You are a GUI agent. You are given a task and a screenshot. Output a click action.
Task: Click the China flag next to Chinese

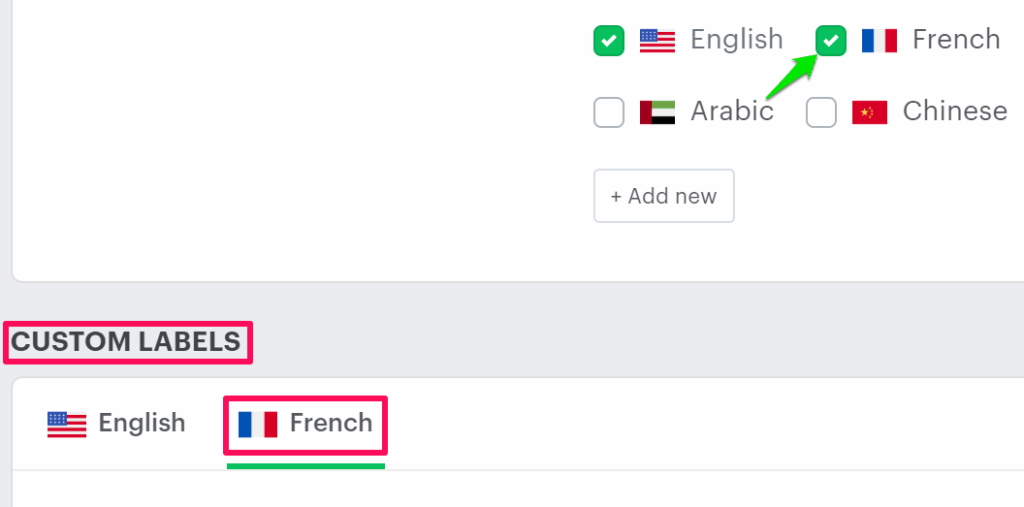pos(870,112)
